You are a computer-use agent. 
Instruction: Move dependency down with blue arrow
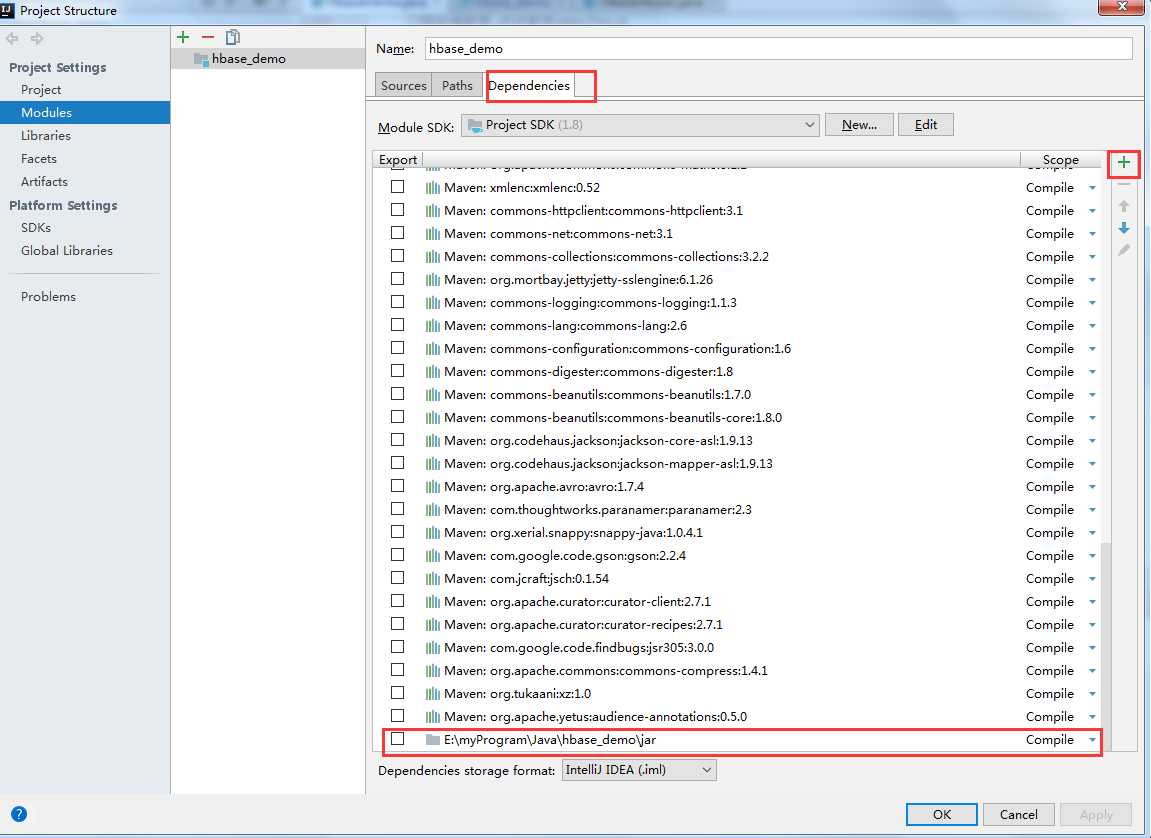pos(1123,228)
